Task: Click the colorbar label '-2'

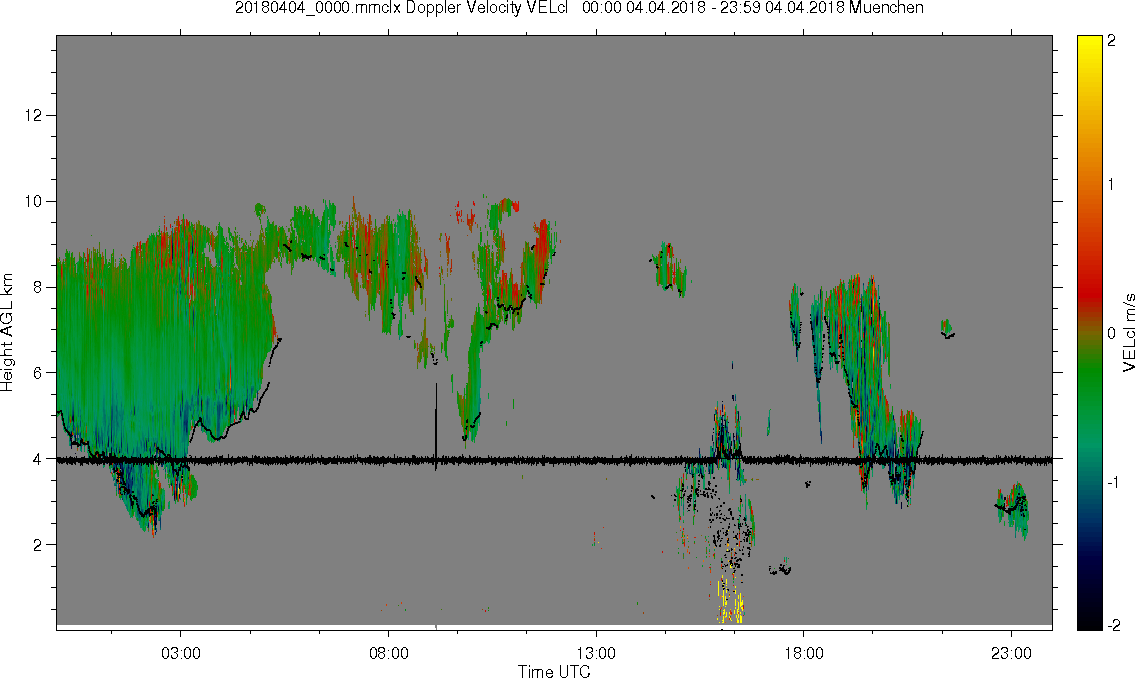Action: tap(1112, 624)
